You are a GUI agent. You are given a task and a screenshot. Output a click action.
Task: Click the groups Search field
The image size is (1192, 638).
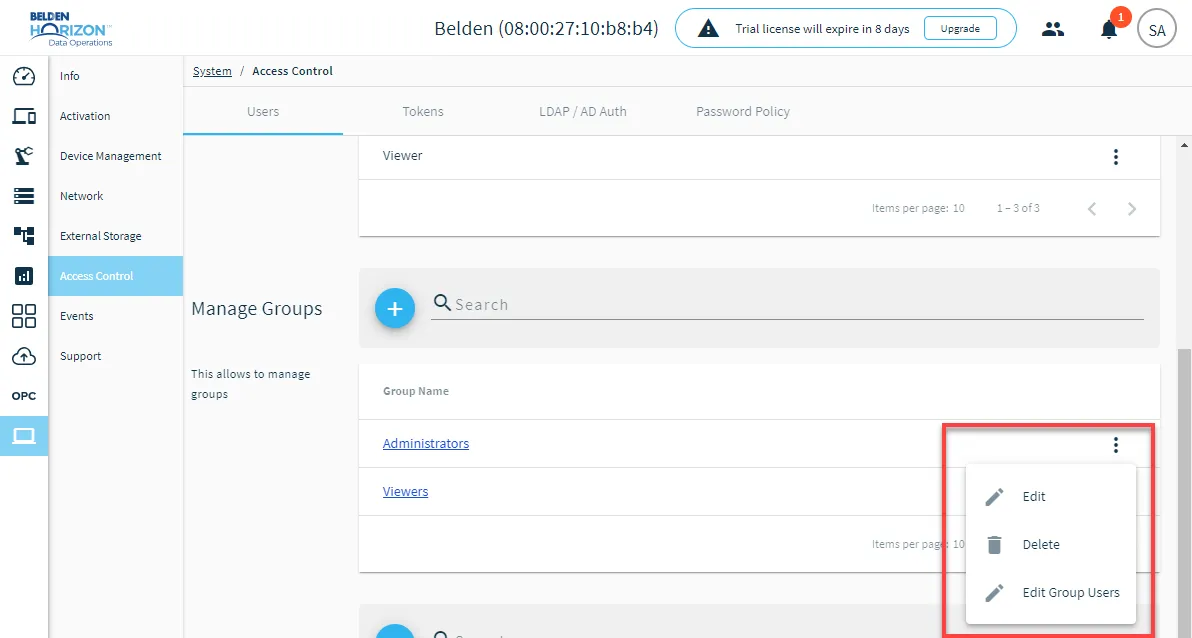[788, 305]
